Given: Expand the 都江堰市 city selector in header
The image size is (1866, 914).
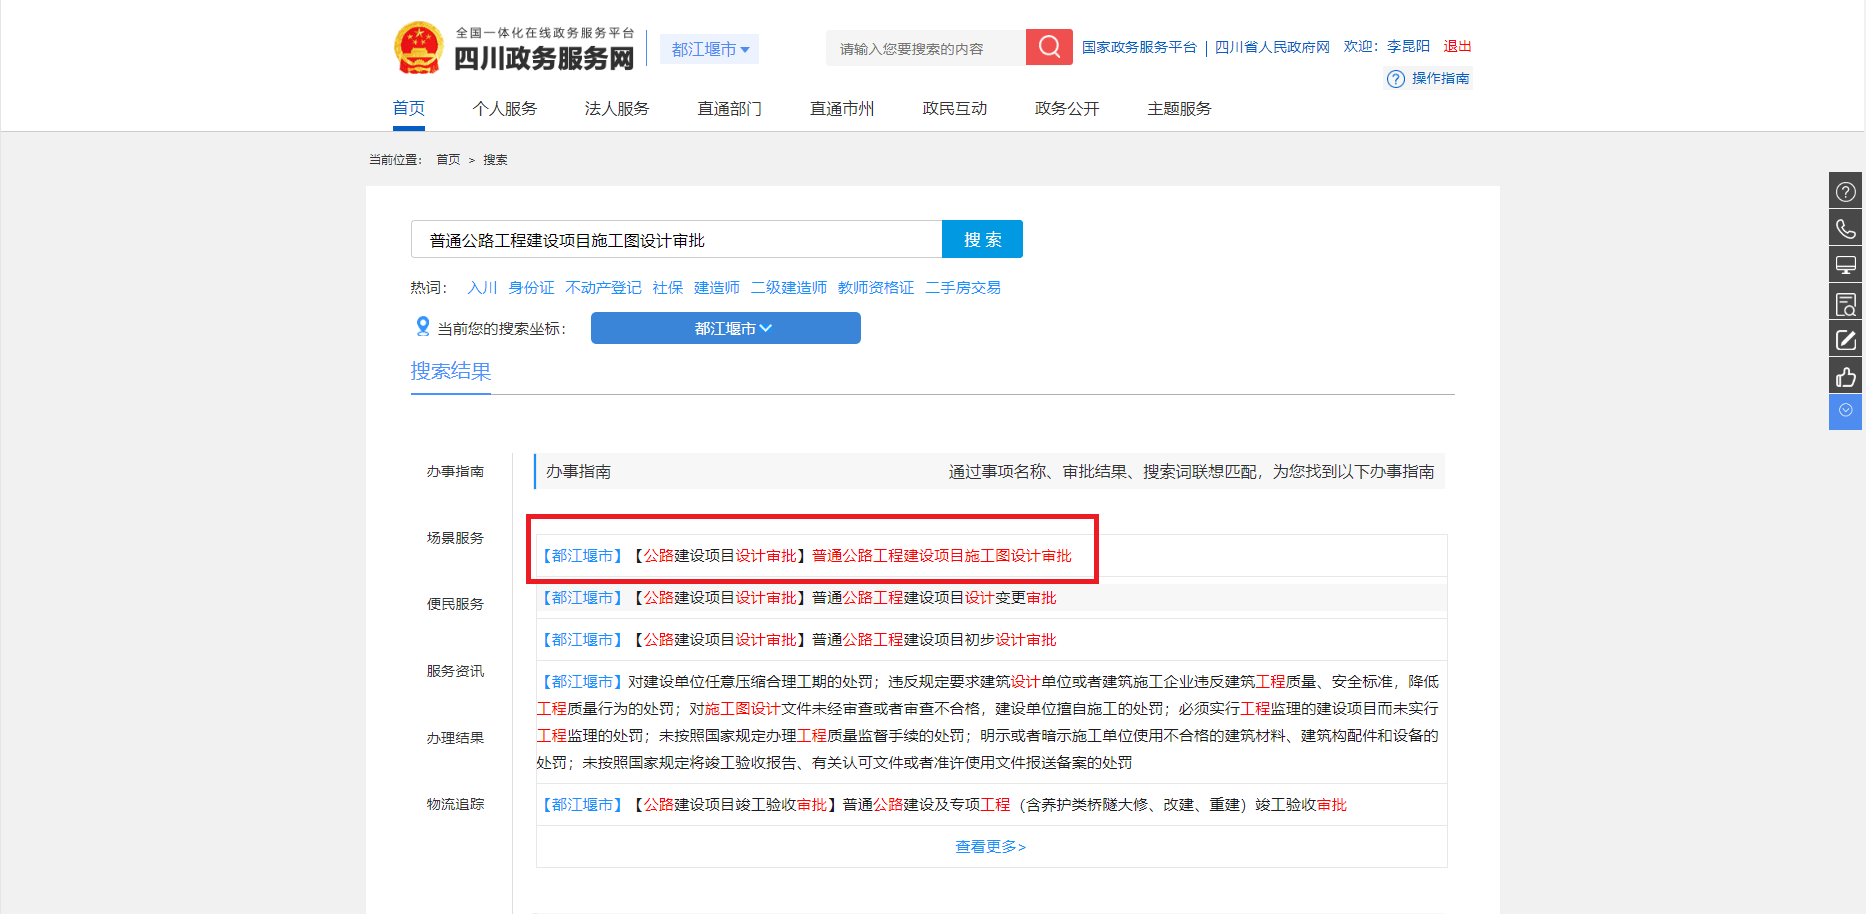Looking at the screenshot, I should 710,49.
